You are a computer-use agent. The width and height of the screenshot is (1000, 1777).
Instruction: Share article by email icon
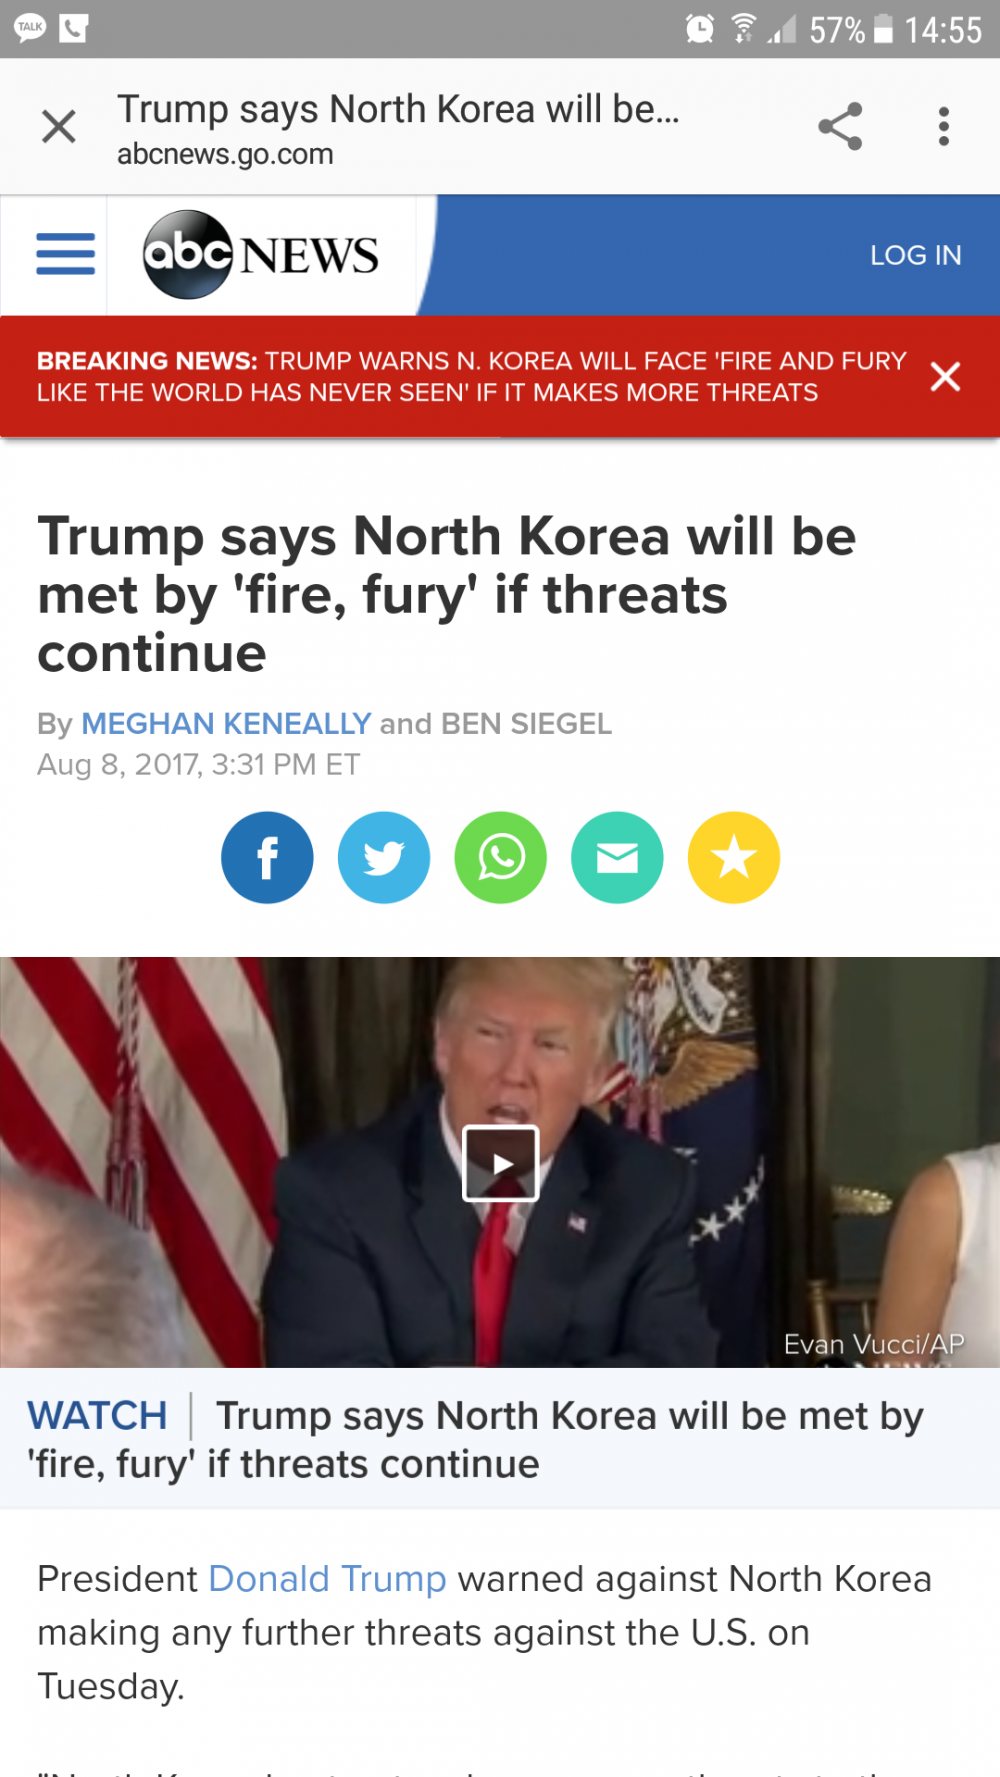pyautogui.click(x=617, y=857)
